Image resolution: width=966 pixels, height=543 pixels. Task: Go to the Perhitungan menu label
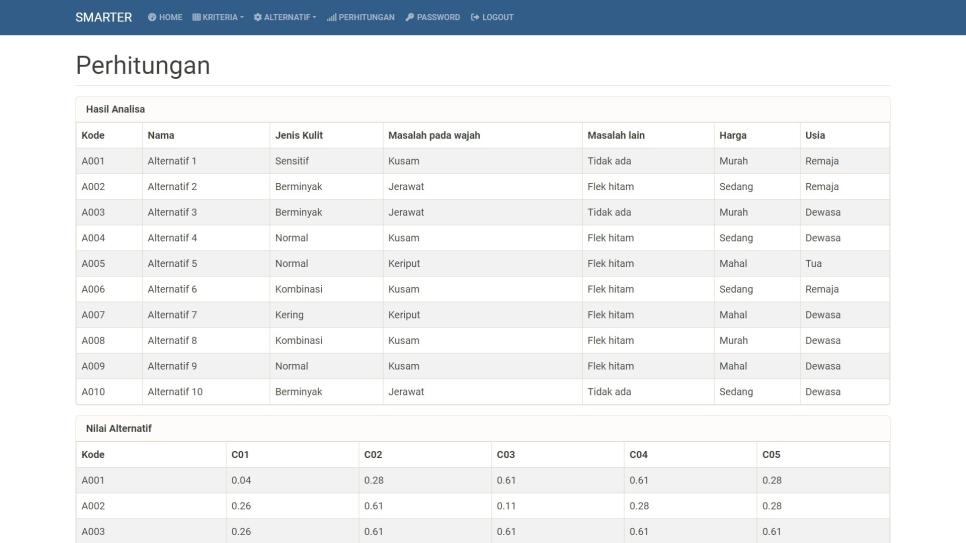coord(366,18)
